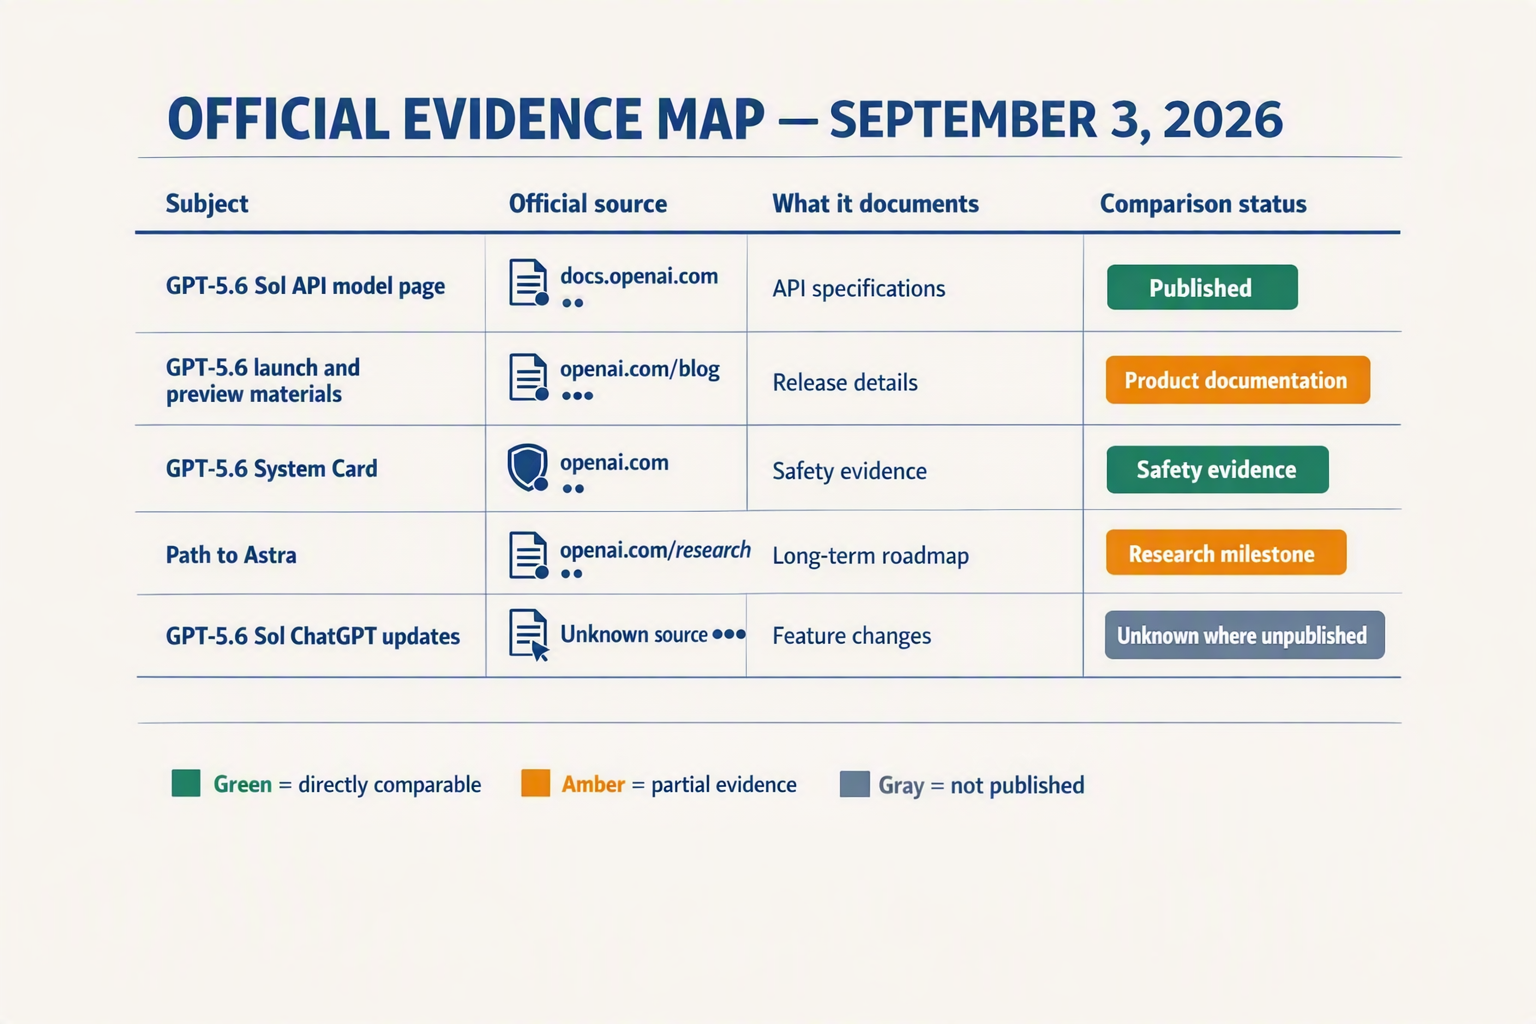Viewport: 1536px width, 1024px height.
Task: Click the Gray = not published legend text
Action: 981,785
